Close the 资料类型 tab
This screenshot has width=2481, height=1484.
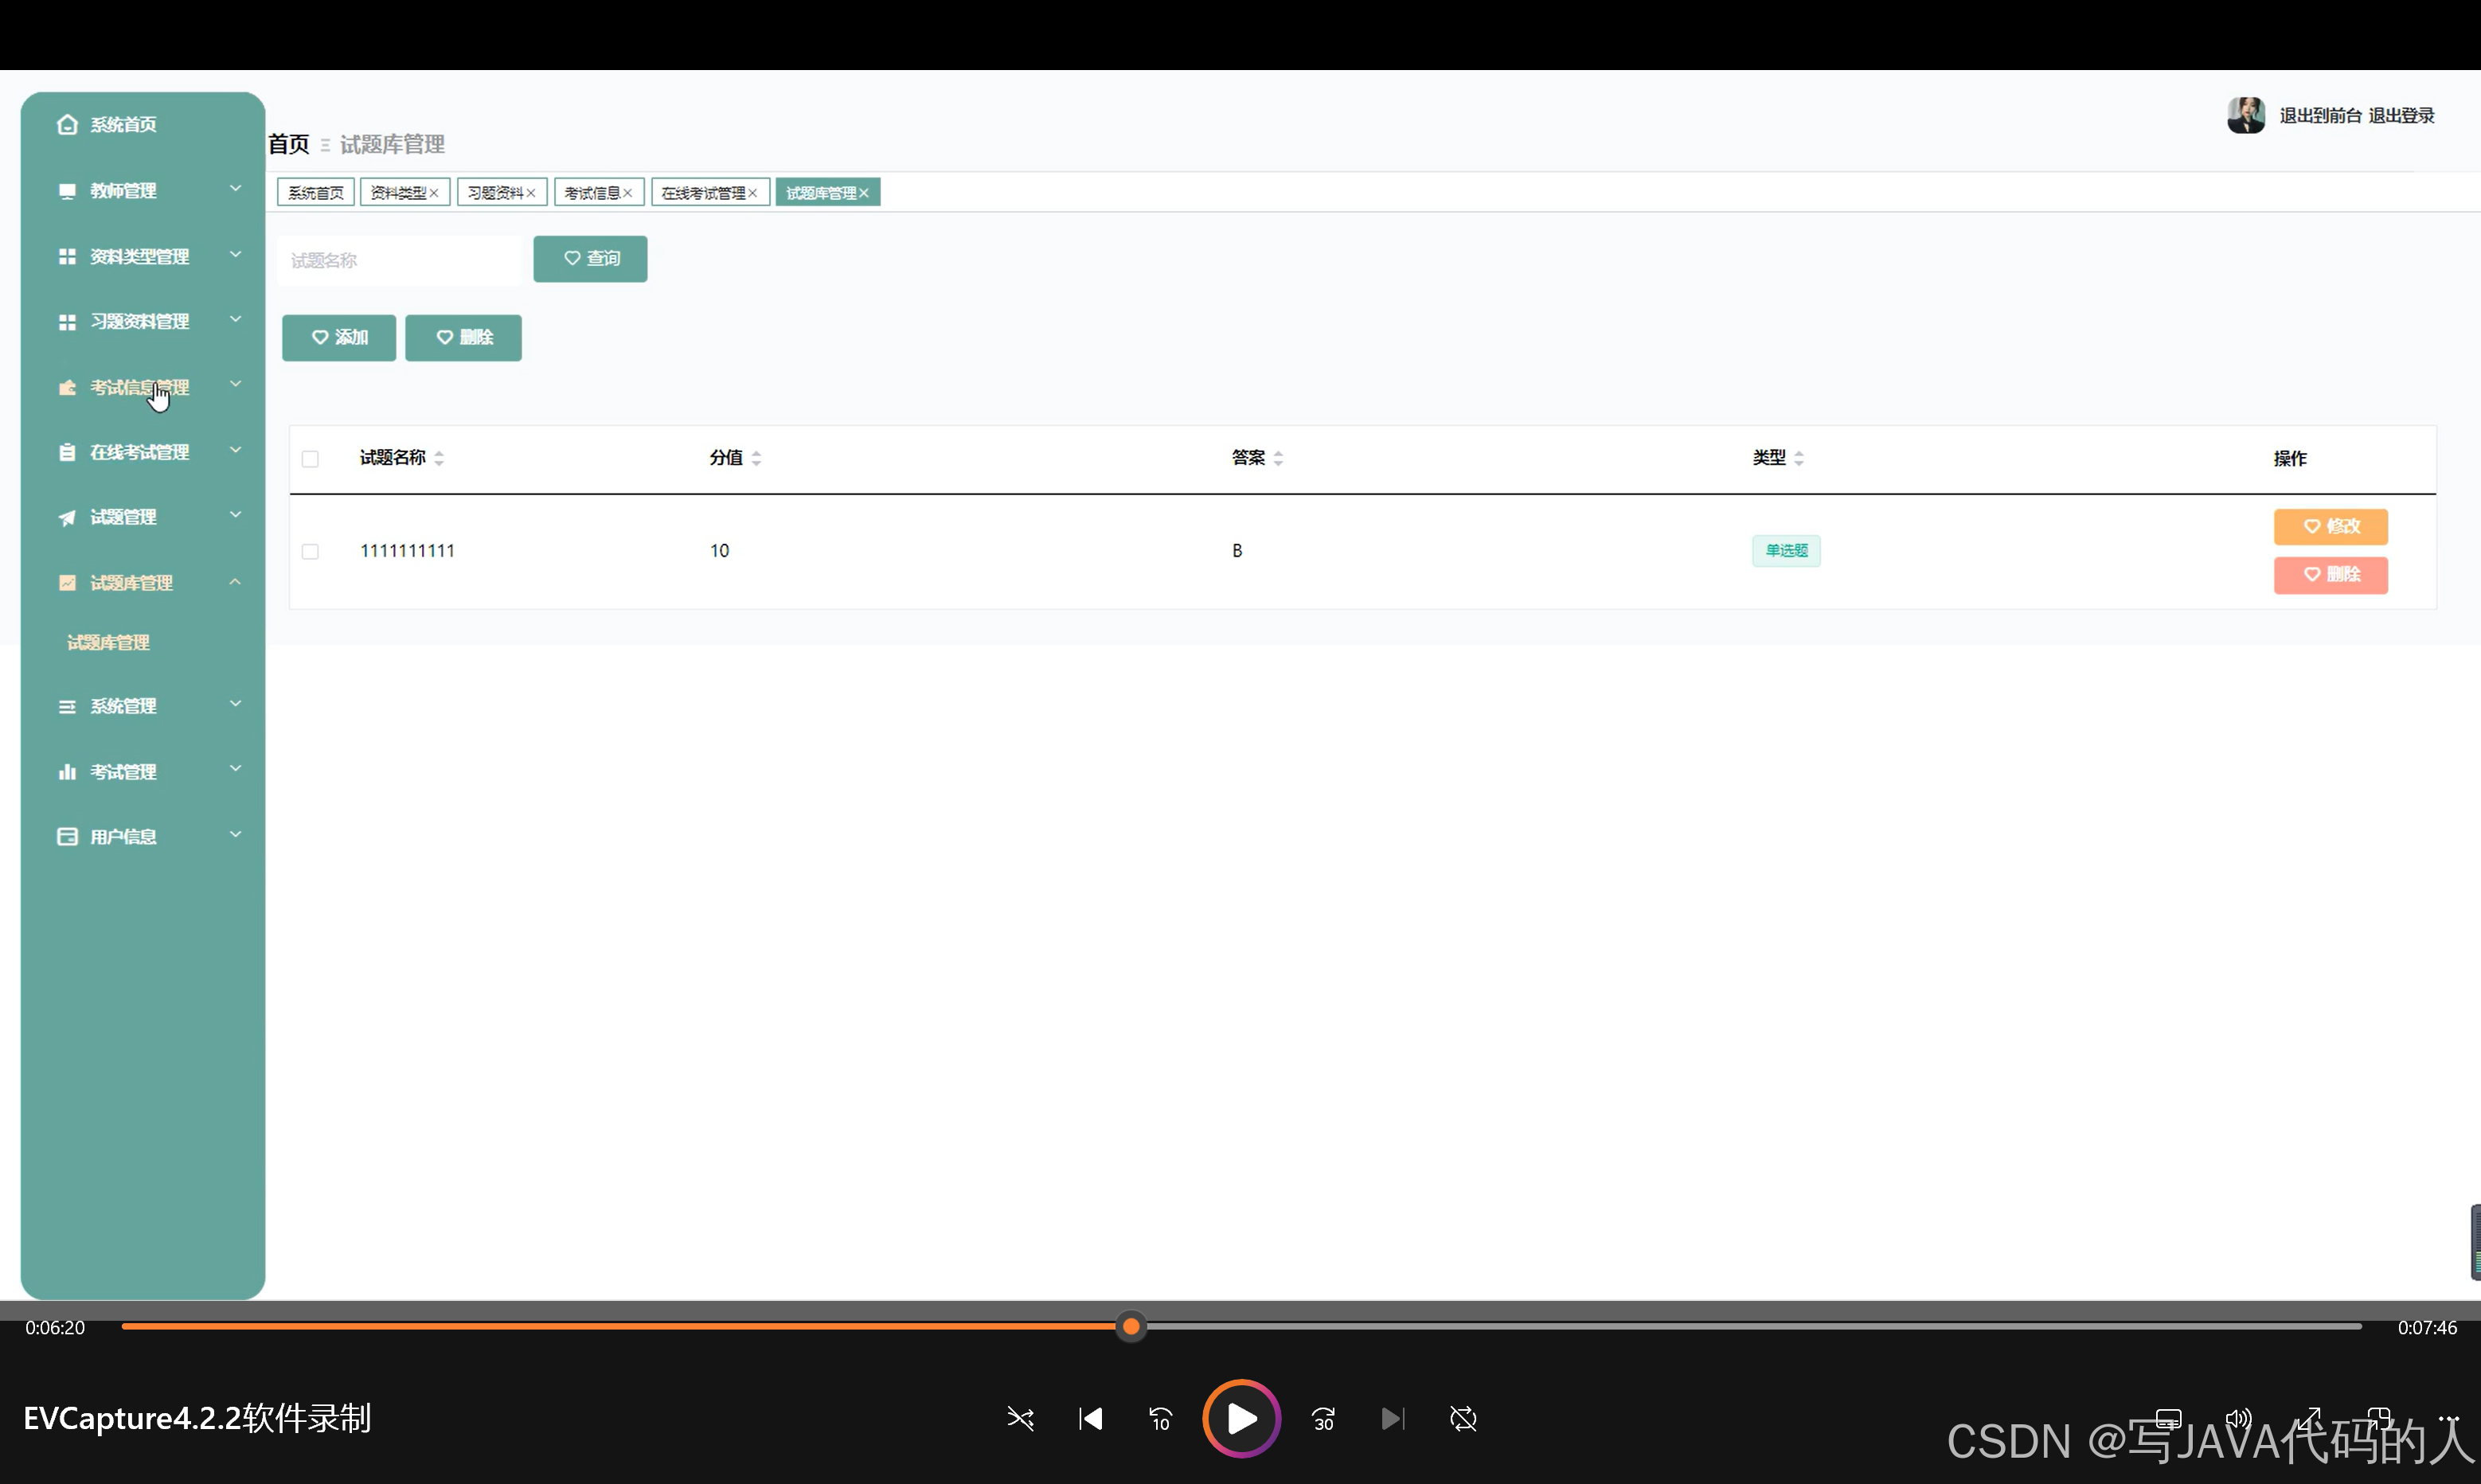[x=434, y=193]
